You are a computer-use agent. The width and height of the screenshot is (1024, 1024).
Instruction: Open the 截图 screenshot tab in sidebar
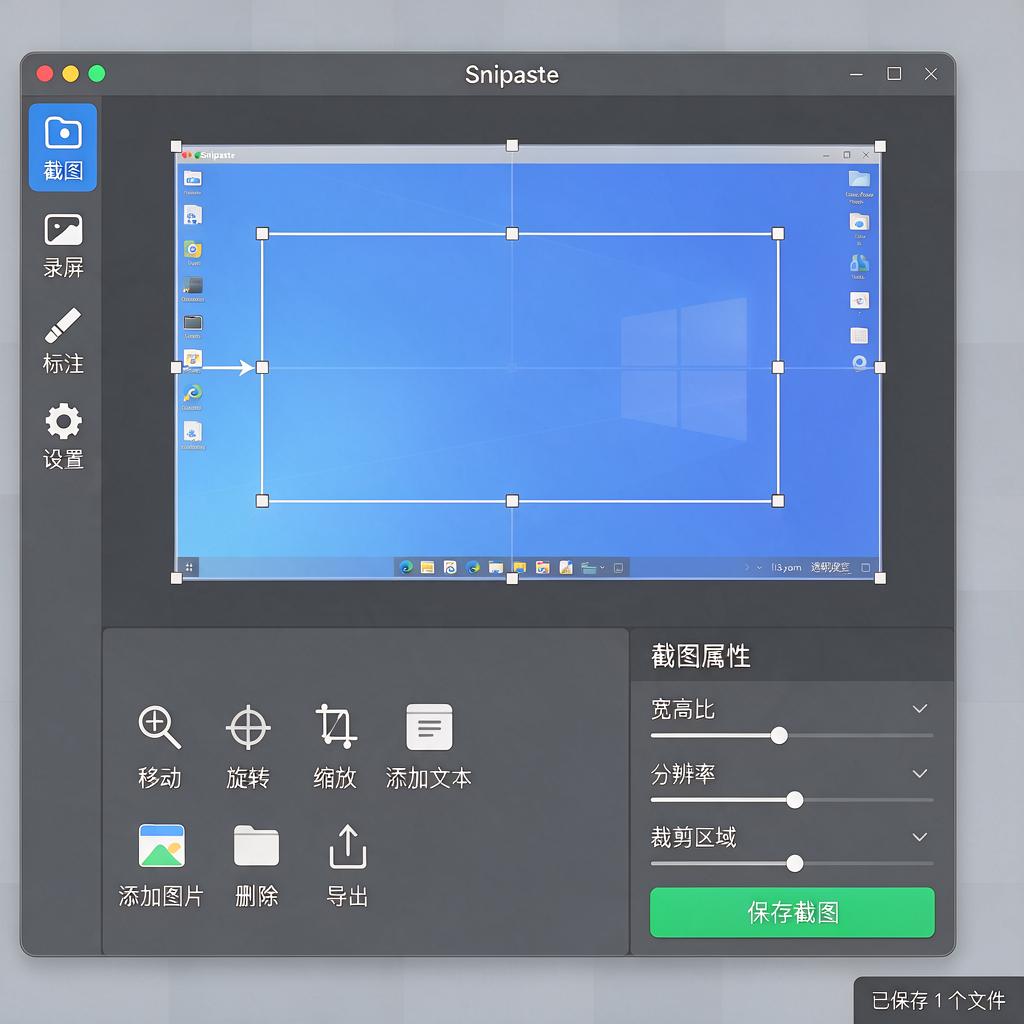(63, 148)
